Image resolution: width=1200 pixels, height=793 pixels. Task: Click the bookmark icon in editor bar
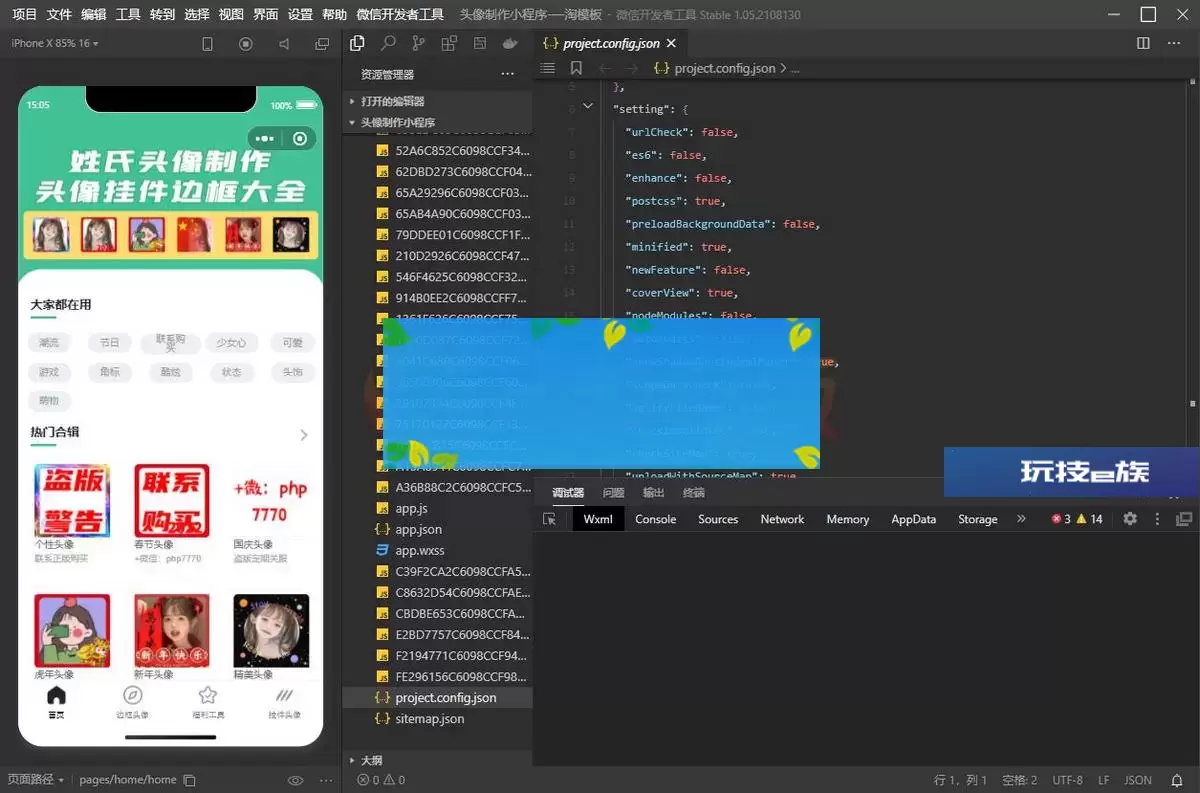tap(576, 68)
